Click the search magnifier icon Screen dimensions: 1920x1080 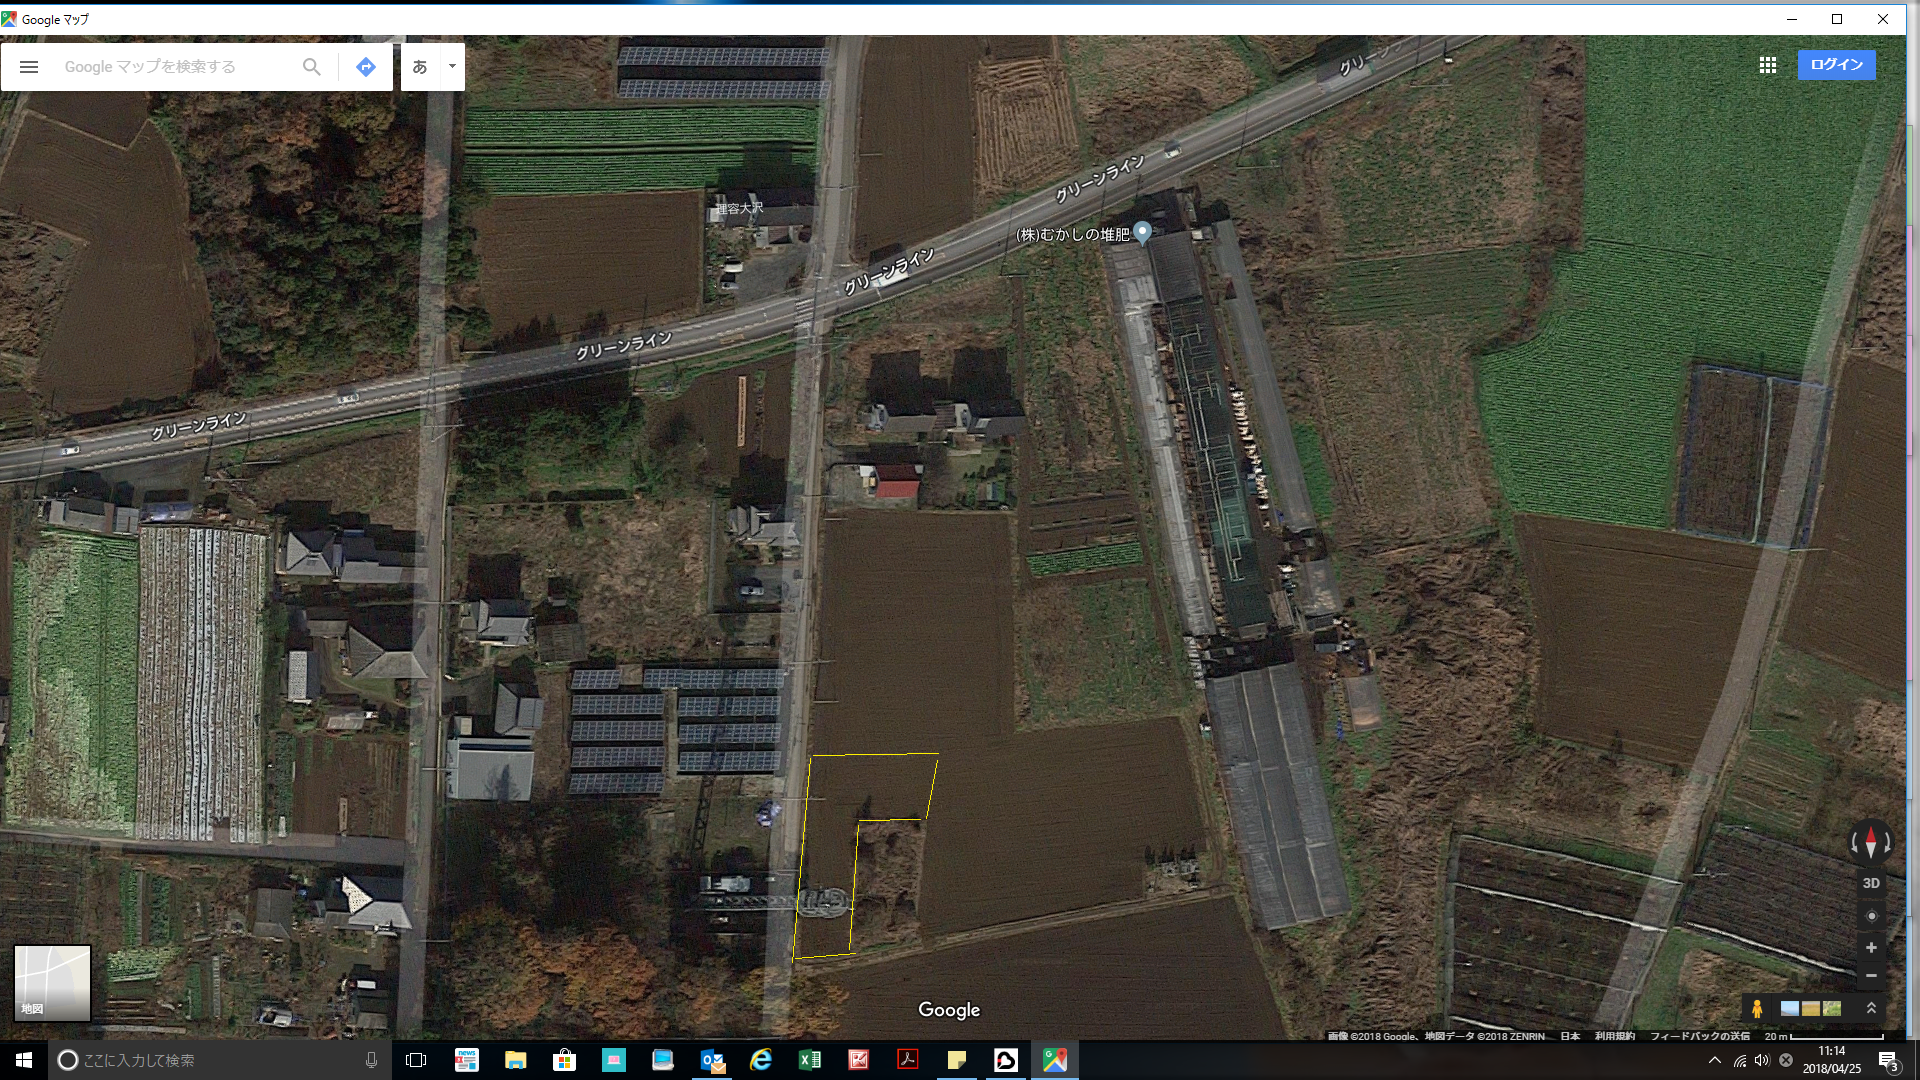(311, 67)
